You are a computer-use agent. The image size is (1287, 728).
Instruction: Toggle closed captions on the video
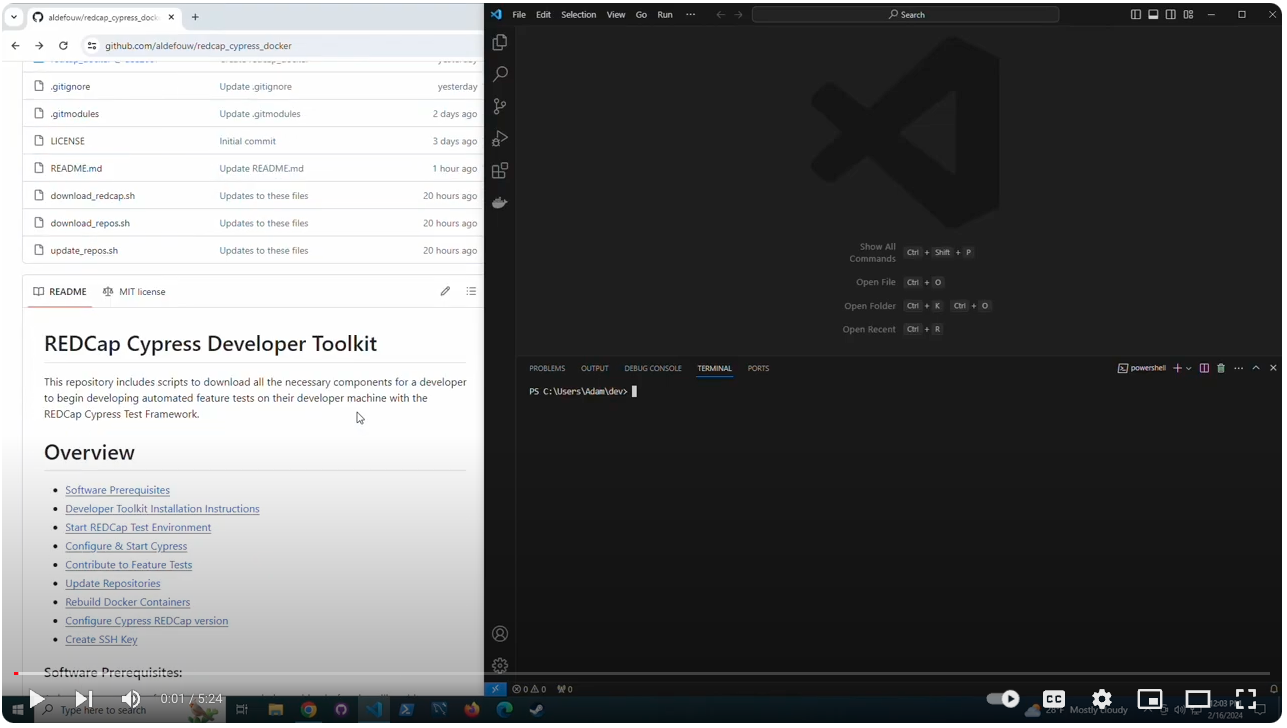[1053, 699]
